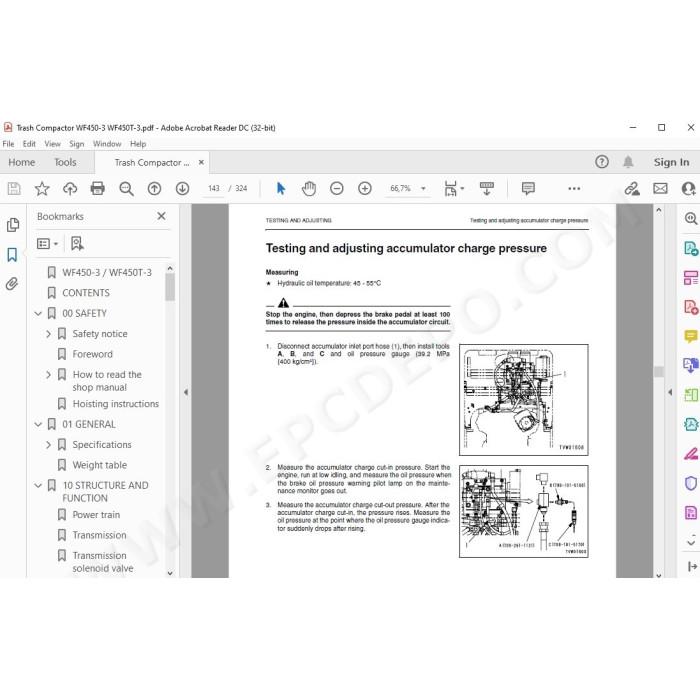Jump to the CONTENTS bookmark

(86, 293)
